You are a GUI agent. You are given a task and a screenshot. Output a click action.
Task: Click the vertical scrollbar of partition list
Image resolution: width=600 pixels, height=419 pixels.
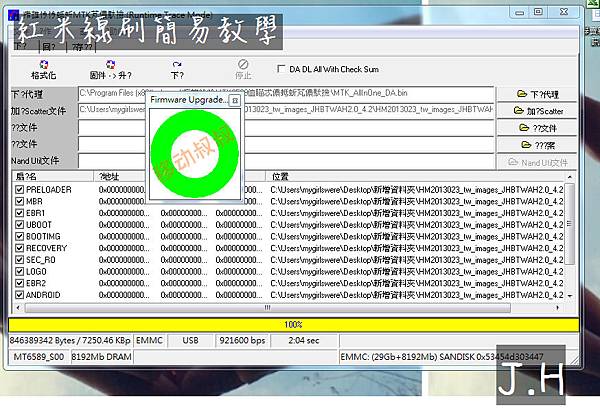pos(569,224)
